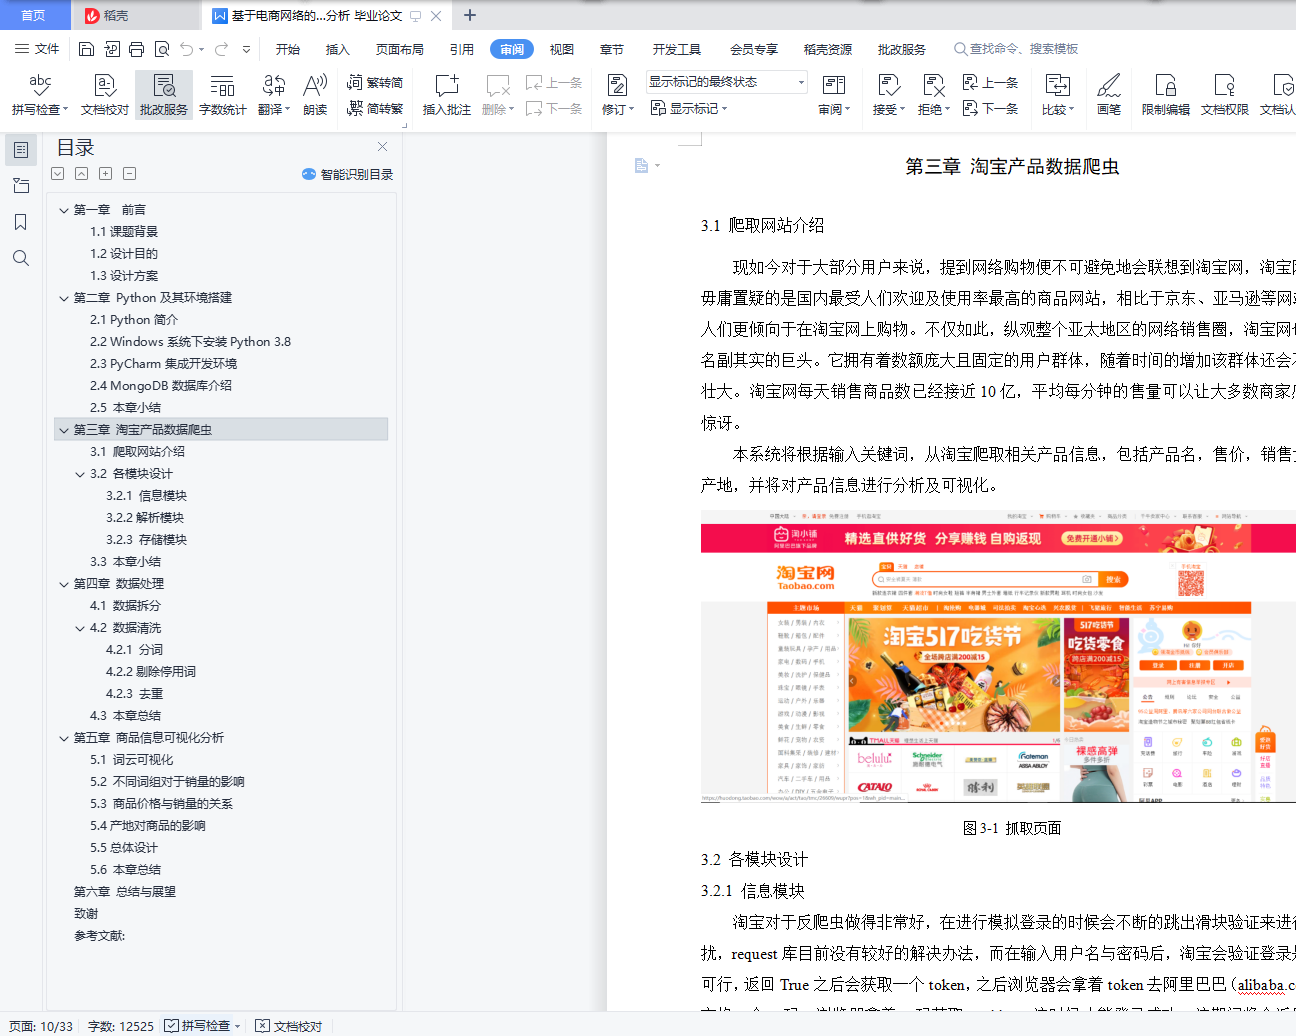Open the 开发工具 ribbon tab

[x=677, y=49]
